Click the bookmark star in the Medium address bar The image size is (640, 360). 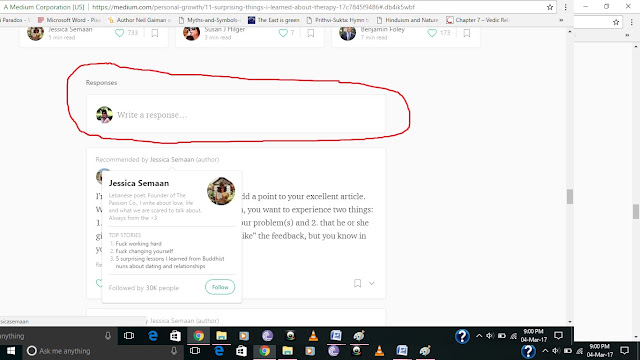[x=550, y=7]
